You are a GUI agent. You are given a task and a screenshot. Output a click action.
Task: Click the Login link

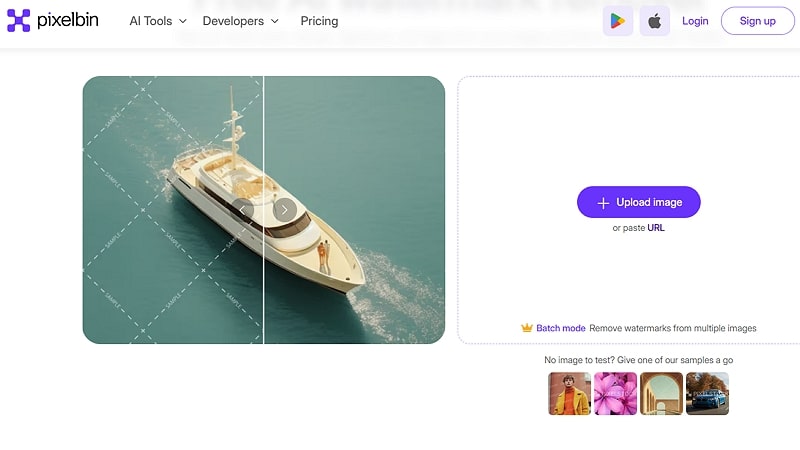(695, 21)
